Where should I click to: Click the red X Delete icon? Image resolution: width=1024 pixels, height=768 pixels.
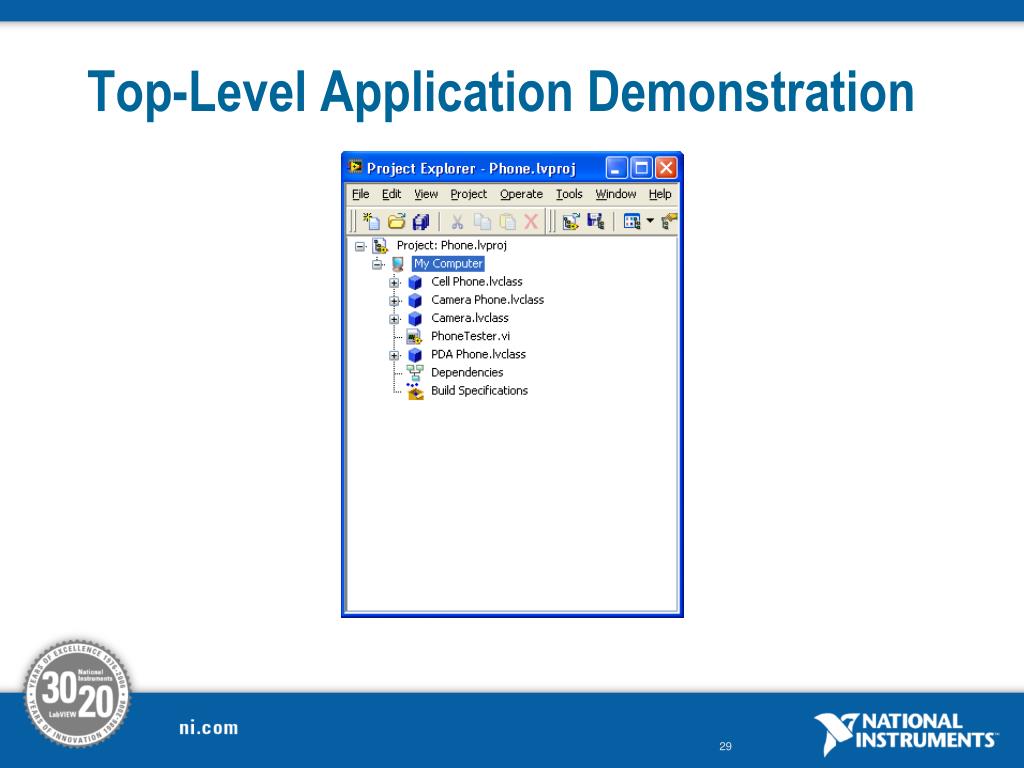pyautogui.click(x=531, y=221)
